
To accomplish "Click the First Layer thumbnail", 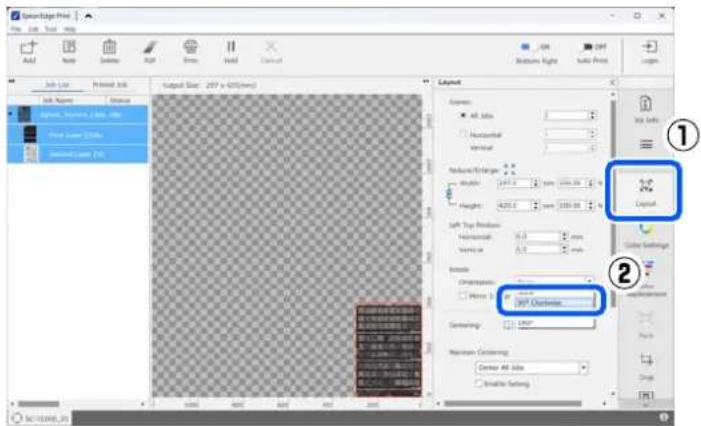I will coord(30,134).
